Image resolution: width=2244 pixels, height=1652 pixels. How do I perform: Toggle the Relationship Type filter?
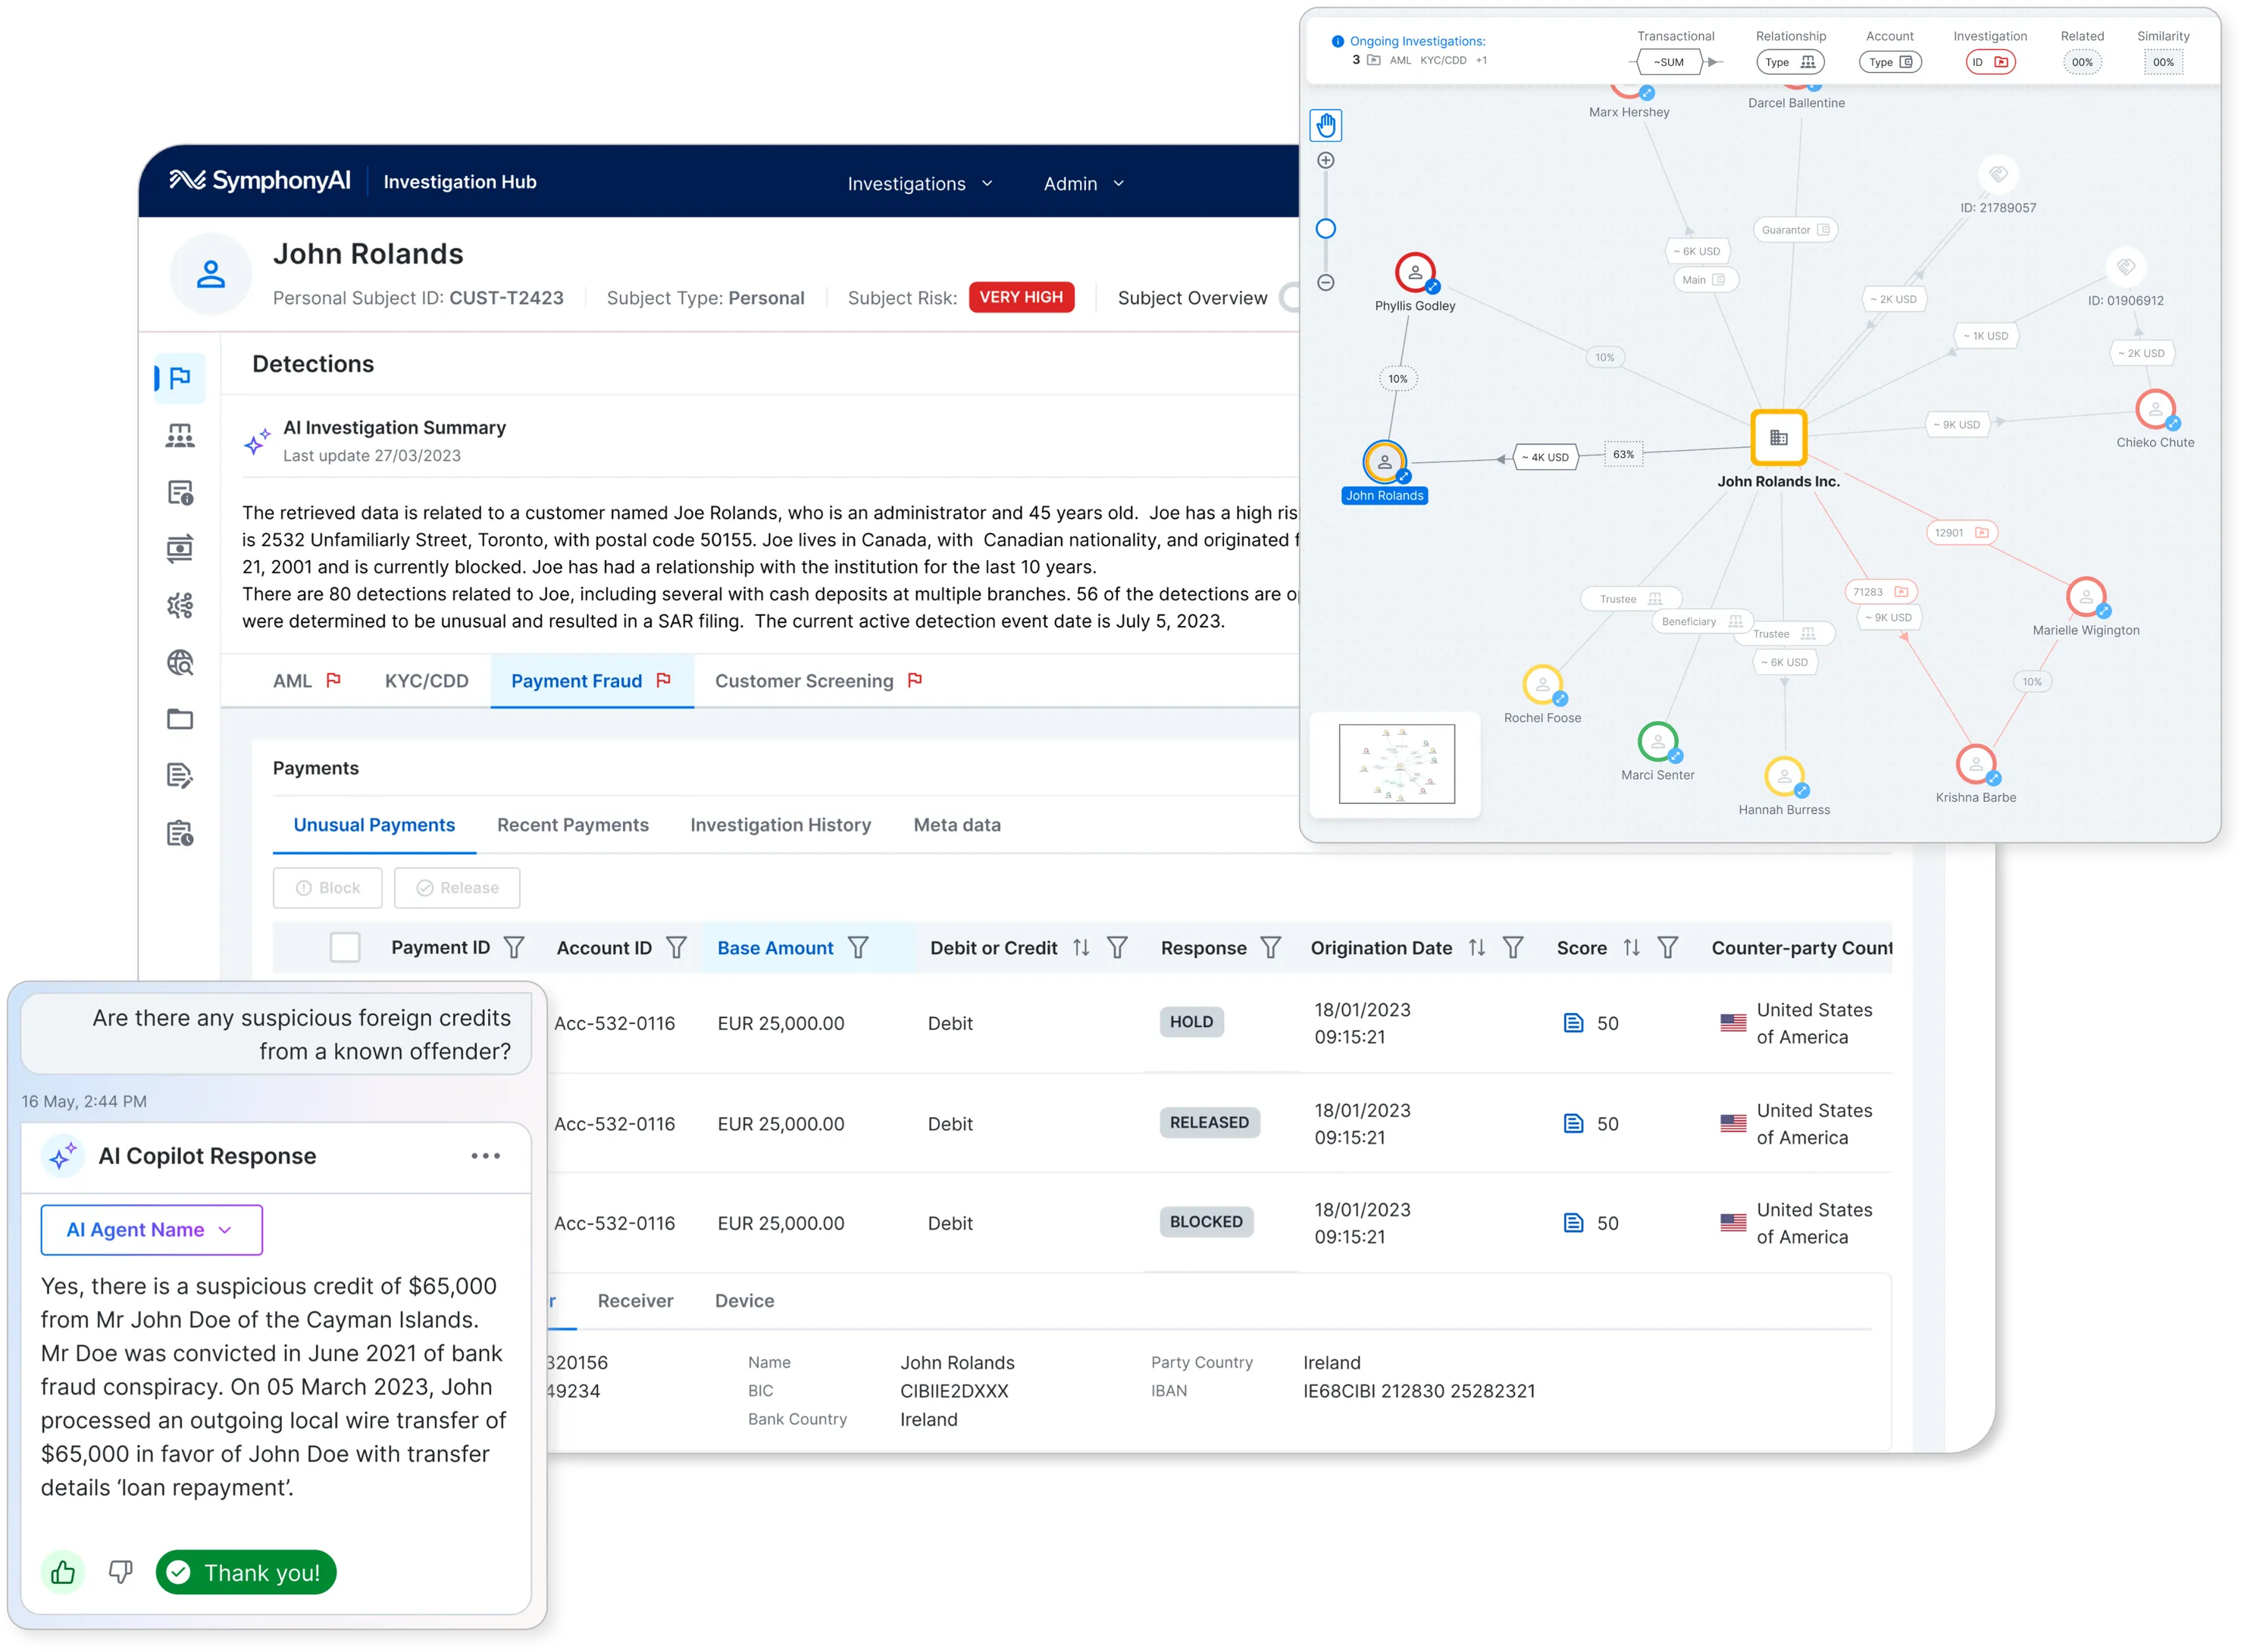click(1790, 62)
